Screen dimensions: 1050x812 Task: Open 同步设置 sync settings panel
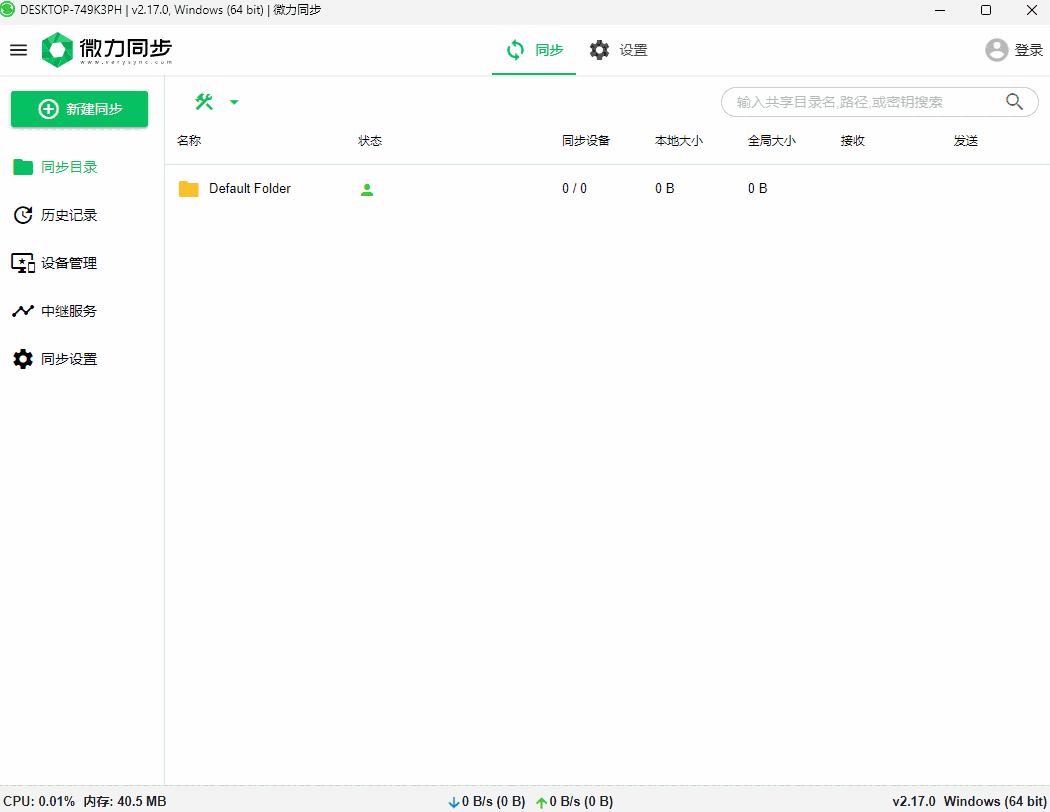pyautogui.click(x=22, y=359)
